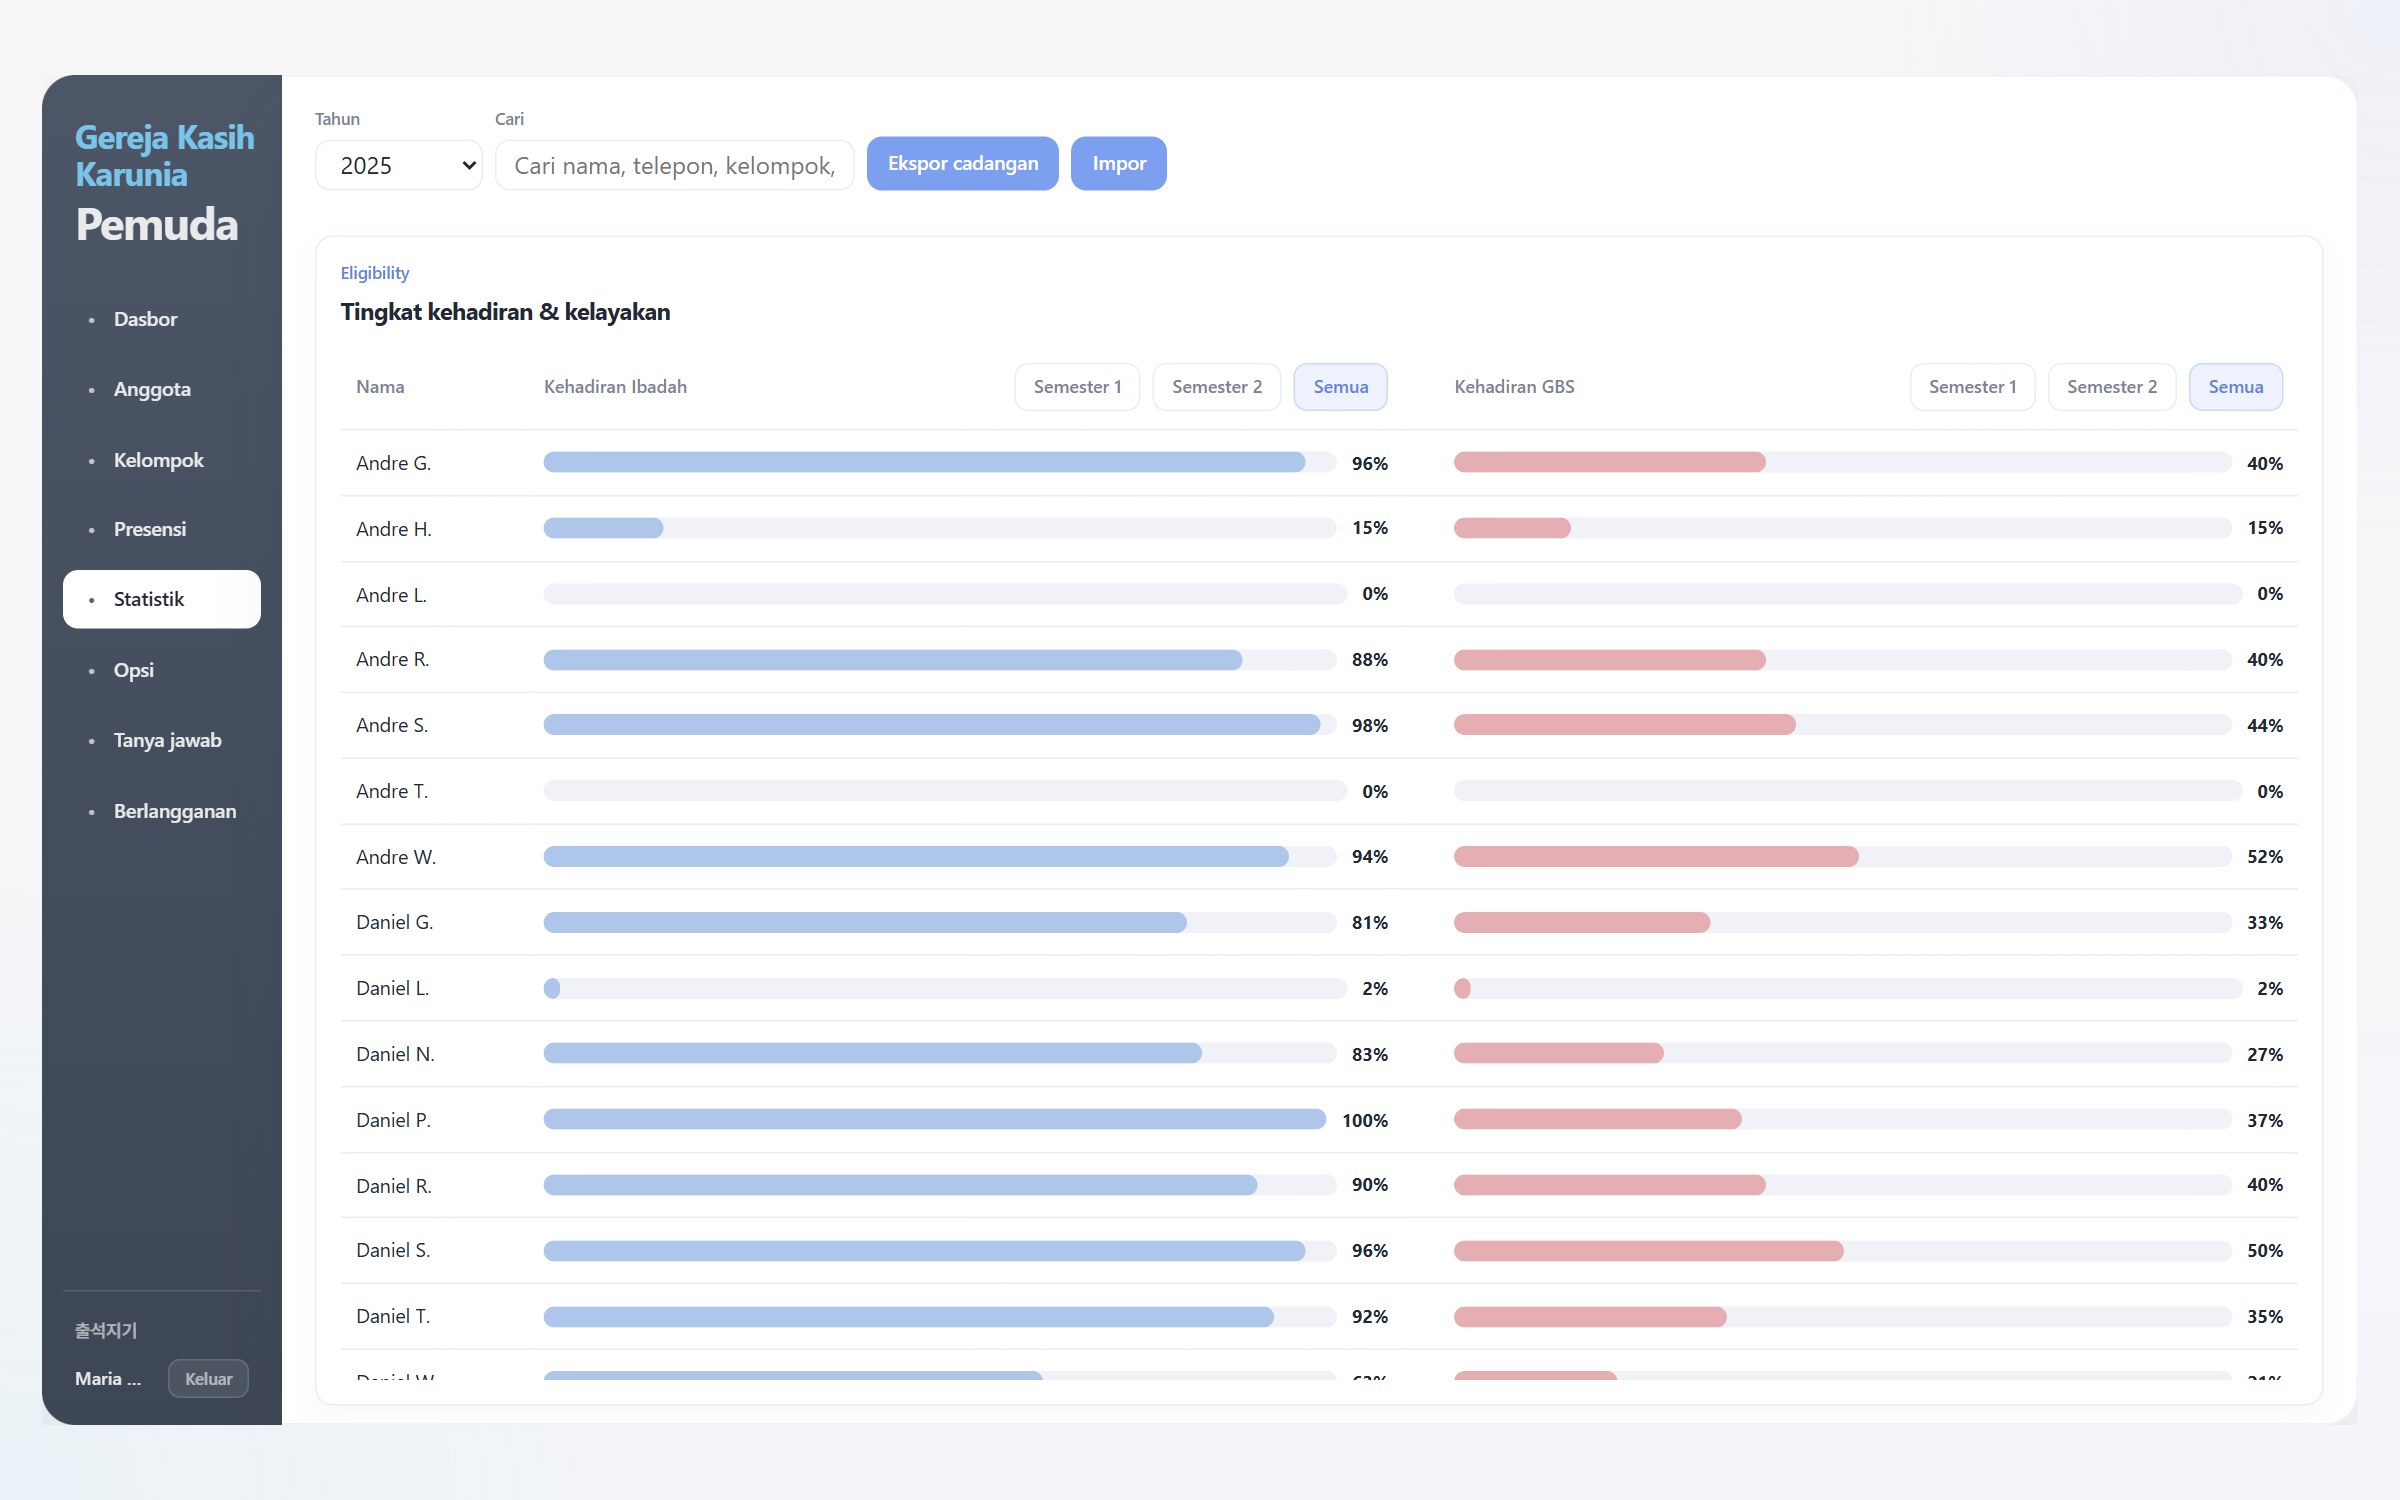Viewport: 2400px width, 1500px height.
Task: Select Semester 1 for Kehadiran GBS
Action: point(1972,387)
